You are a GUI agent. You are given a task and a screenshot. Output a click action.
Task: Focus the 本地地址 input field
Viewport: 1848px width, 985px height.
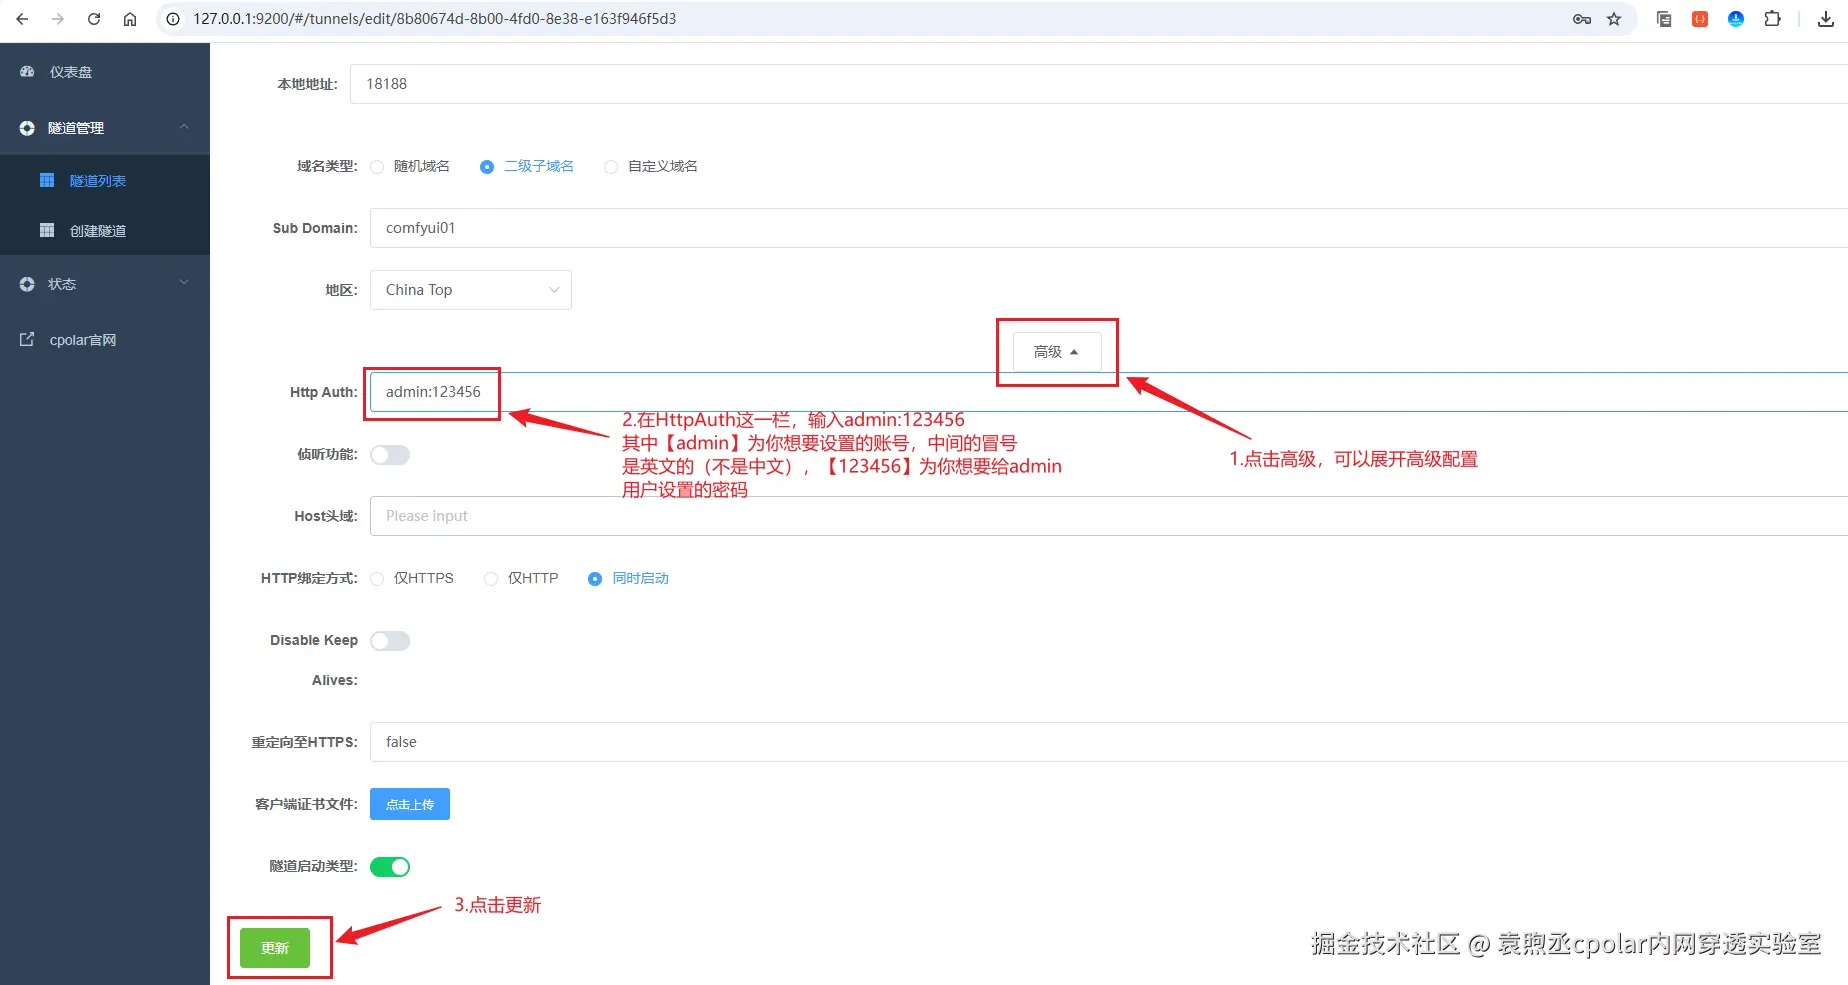tap(1099, 84)
